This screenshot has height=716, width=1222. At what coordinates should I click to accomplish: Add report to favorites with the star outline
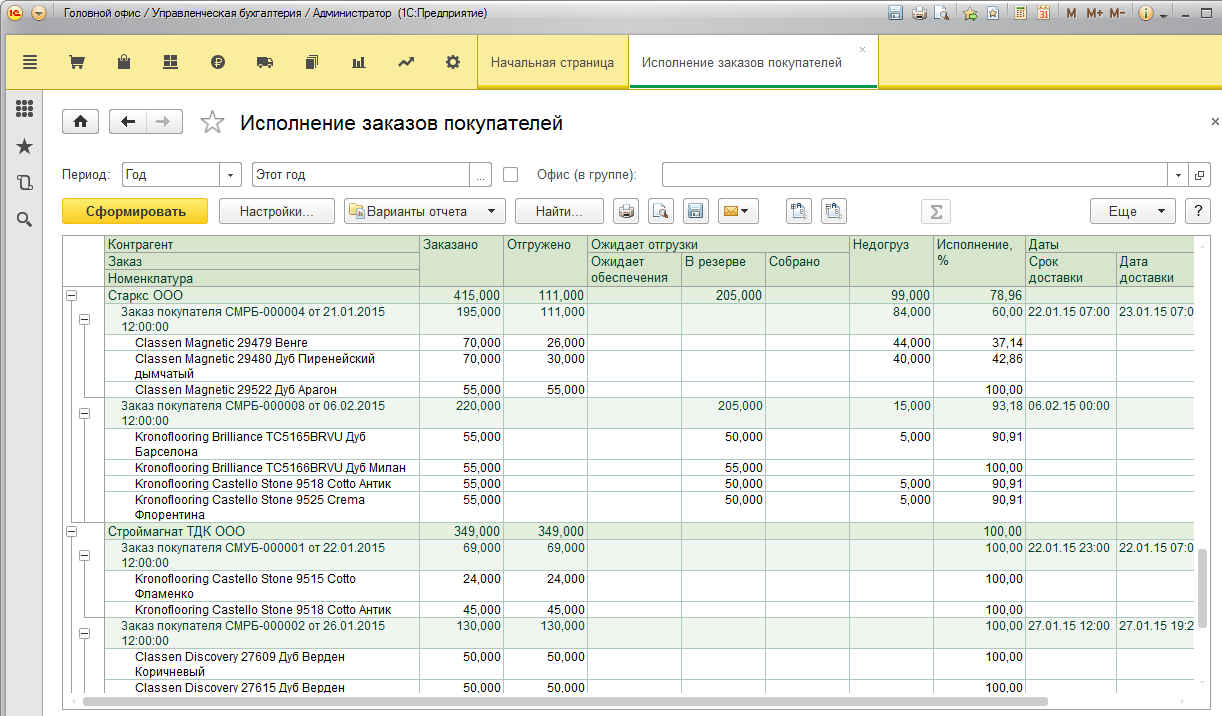tap(213, 123)
